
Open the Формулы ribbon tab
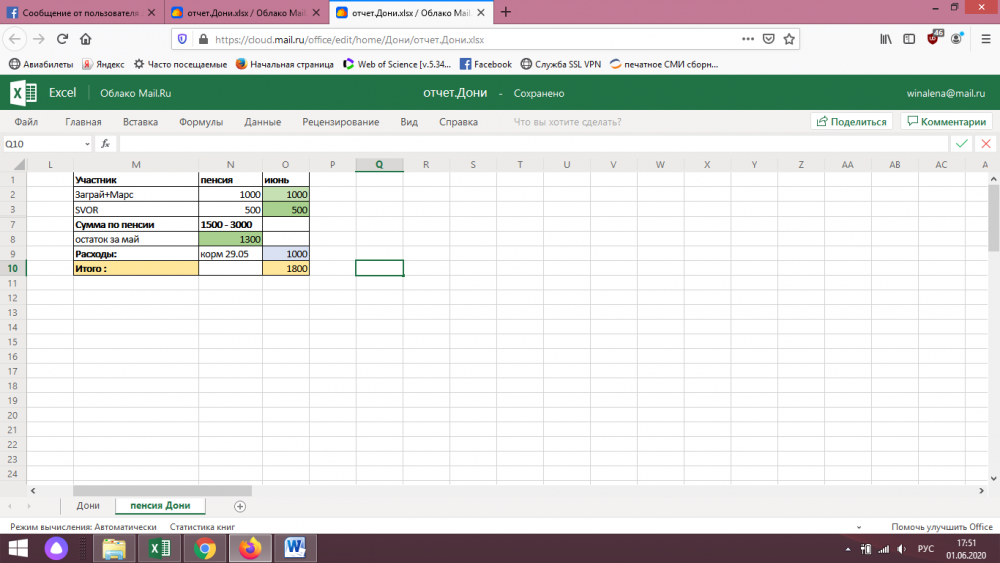click(200, 122)
